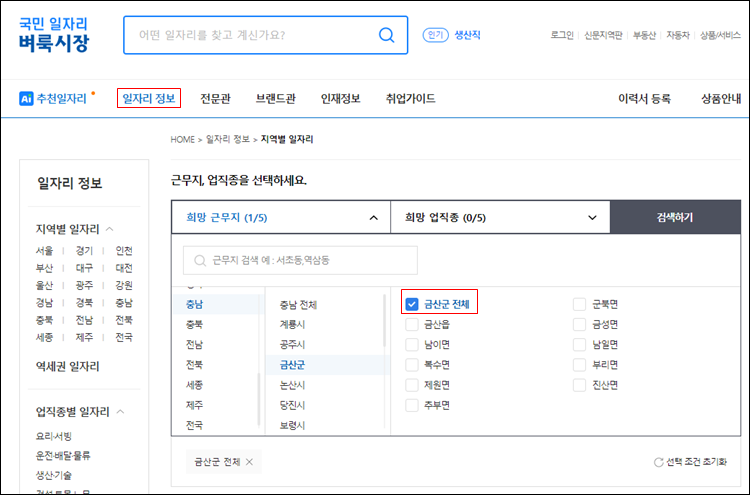
Task: Check the 부리면 checkbox
Action: (x=579, y=365)
